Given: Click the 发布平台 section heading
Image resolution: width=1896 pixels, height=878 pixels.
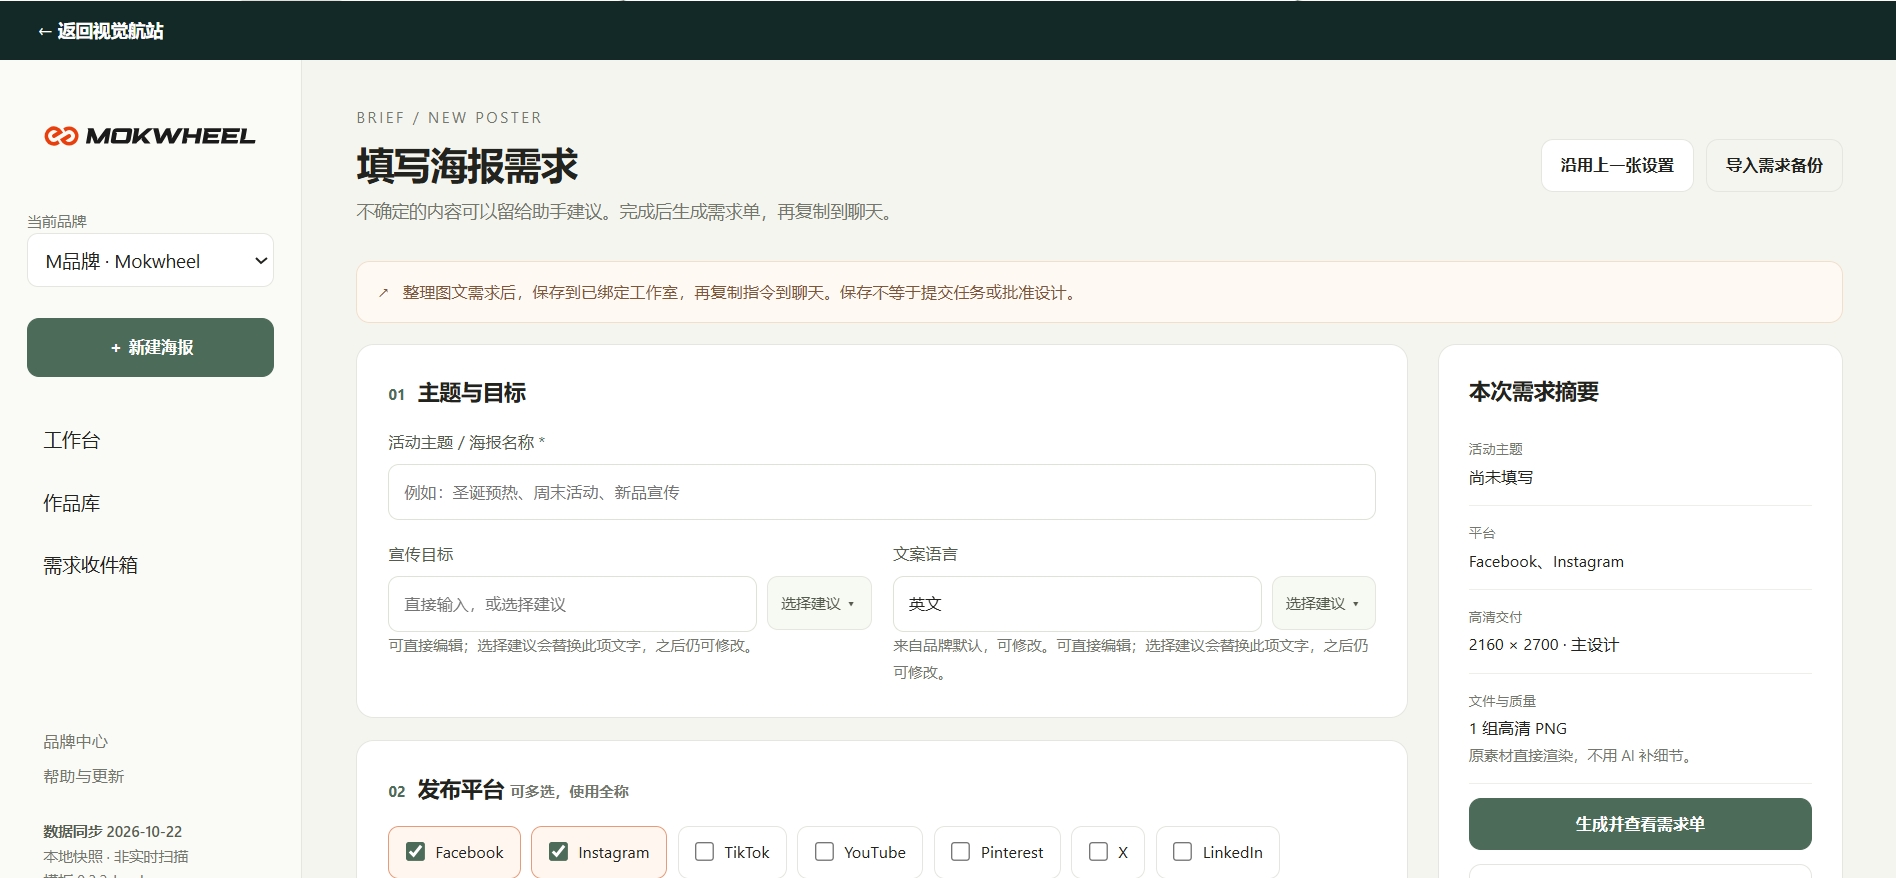Looking at the screenshot, I should click(461, 790).
